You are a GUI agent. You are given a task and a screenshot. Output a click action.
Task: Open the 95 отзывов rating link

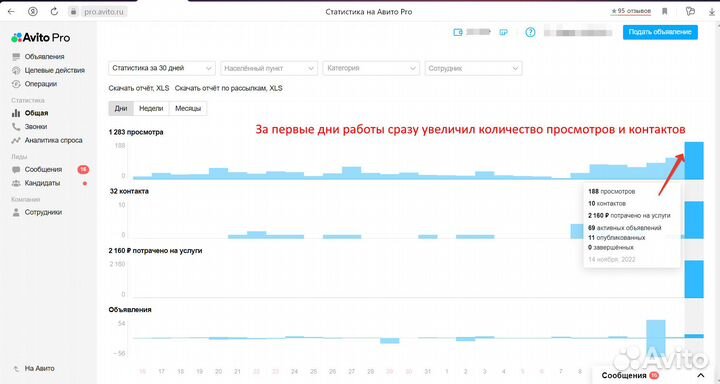coord(631,11)
